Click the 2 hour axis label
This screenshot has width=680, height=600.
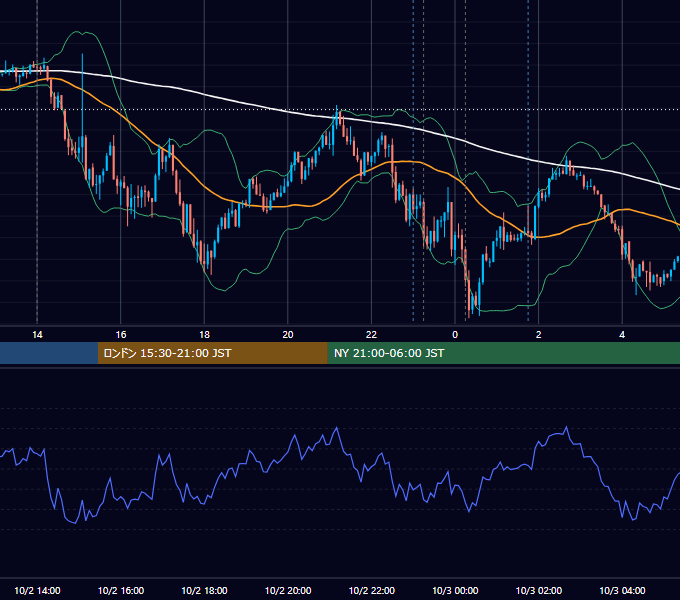click(539, 335)
